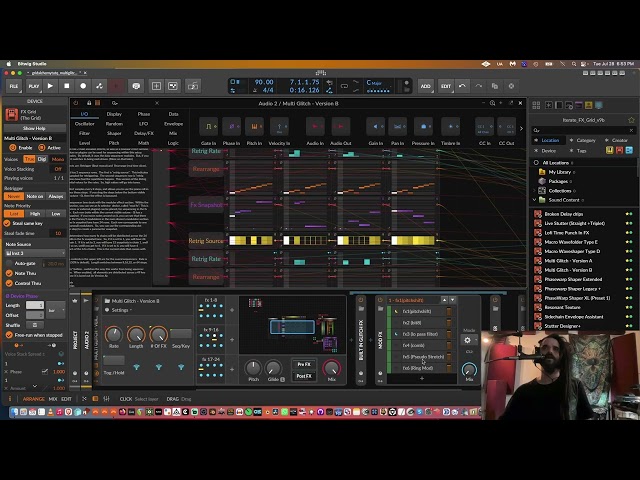Enable the Auto-gate checkbox
Screen dimensions: 640x480
coord(9,264)
